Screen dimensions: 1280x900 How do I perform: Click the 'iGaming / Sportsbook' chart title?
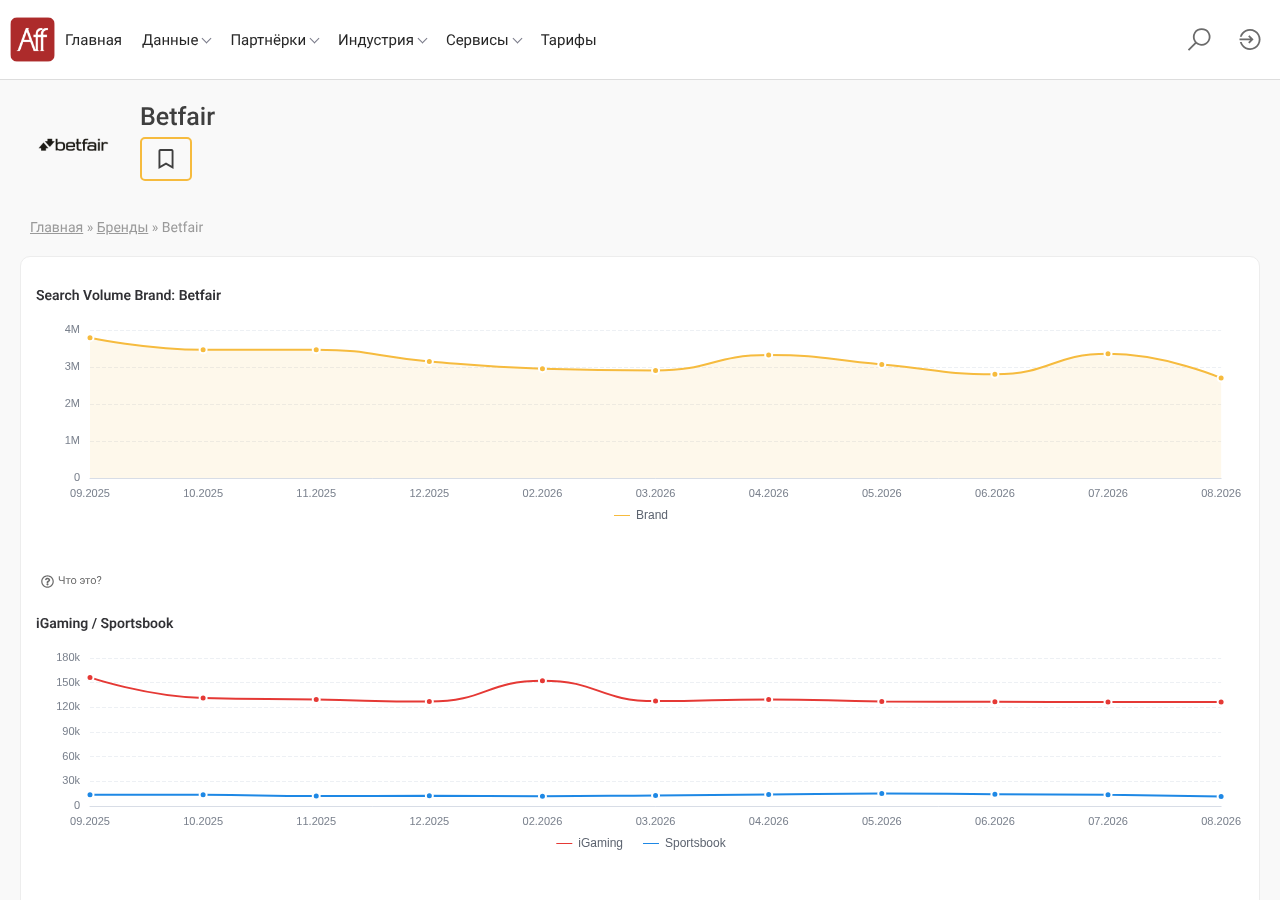(105, 623)
